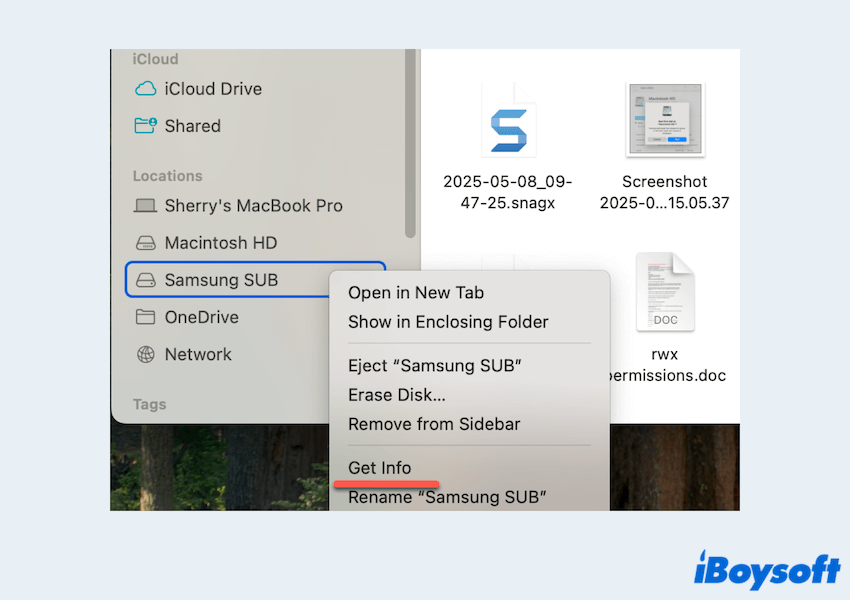Click Remove from Sidebar option

tap(434, 424)
